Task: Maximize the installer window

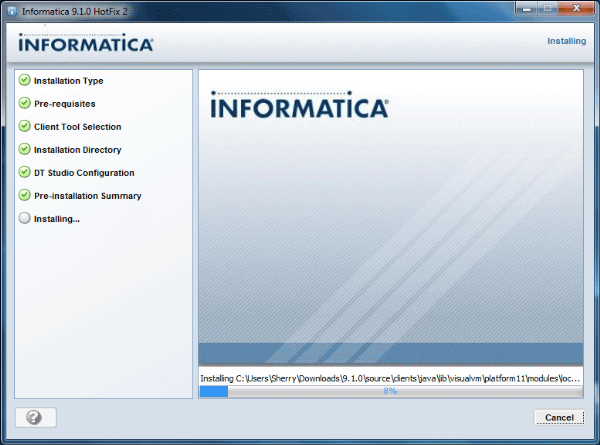Action: [548, 8]
